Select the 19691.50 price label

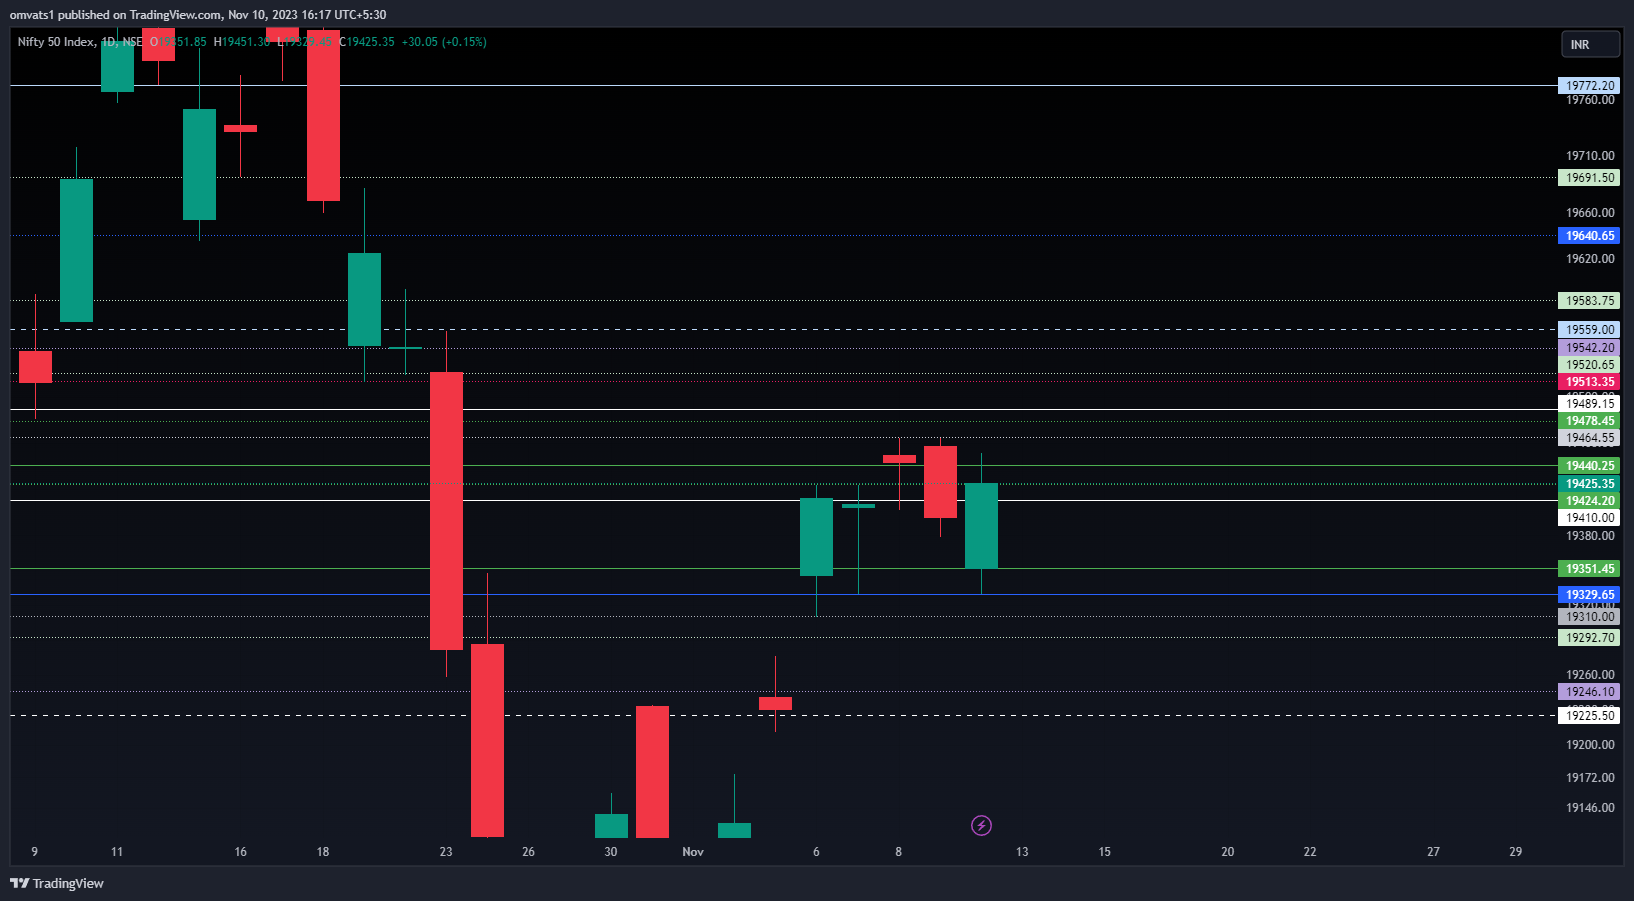[1589, 178]
